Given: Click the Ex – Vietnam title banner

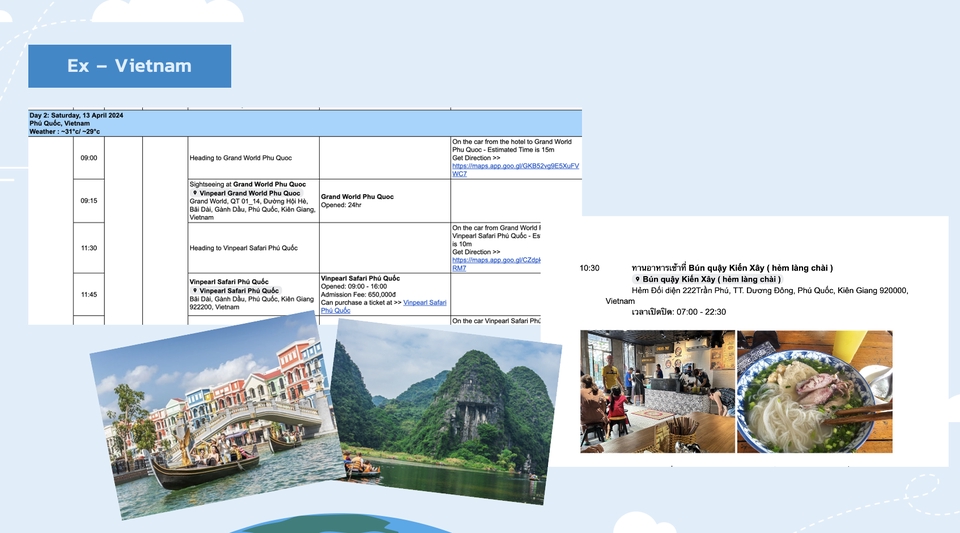Looking at the screenshot, I should (x=129, y=66).
